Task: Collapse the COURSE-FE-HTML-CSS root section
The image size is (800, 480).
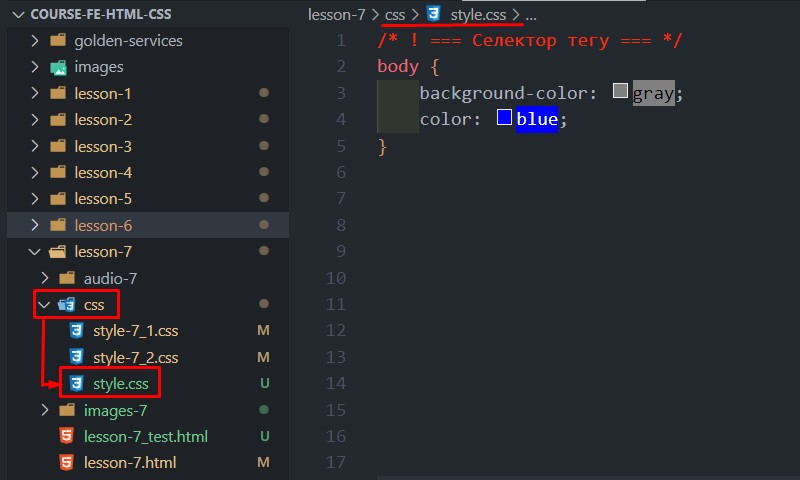Action: tap(18, 14)
